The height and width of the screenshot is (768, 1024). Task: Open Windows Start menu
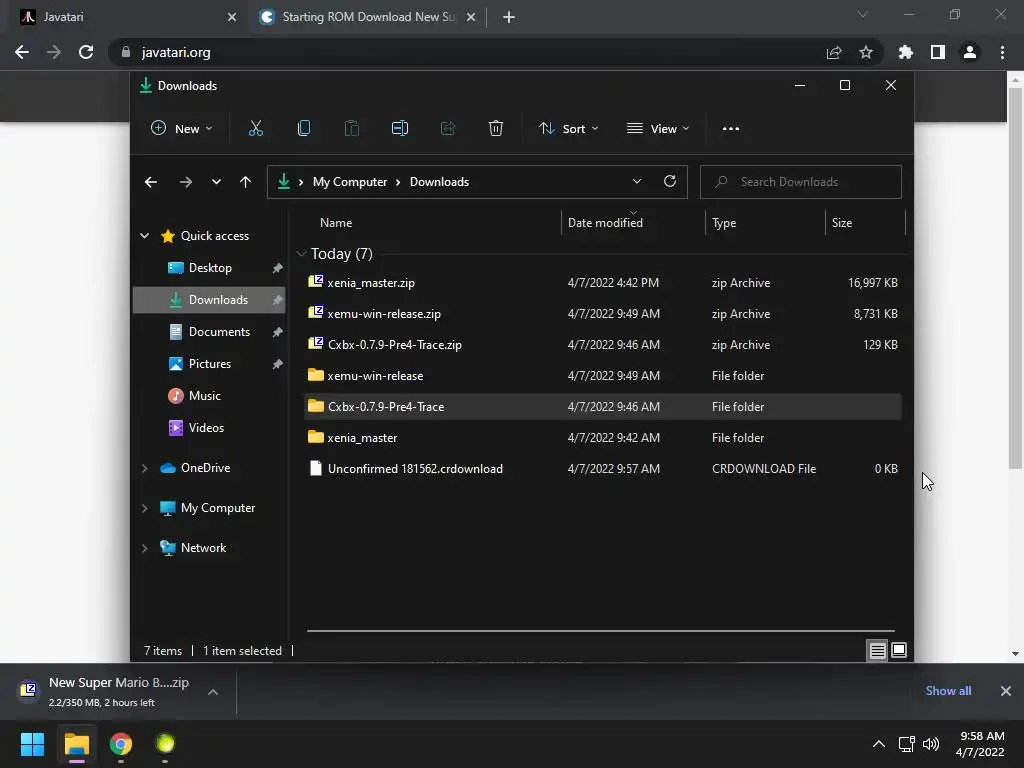click(x=32, y=744)
